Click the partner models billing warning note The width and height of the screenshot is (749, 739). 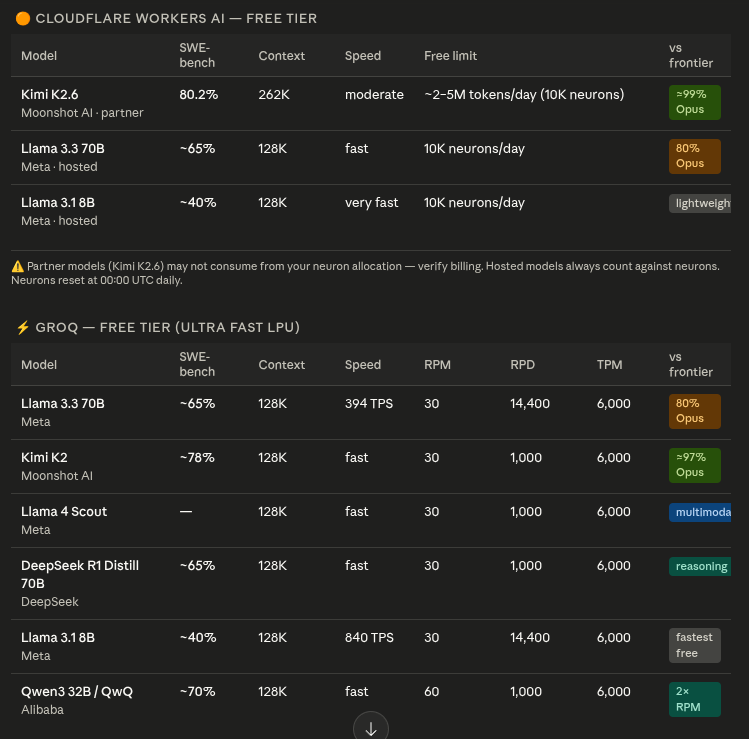[x=365, y=273]
